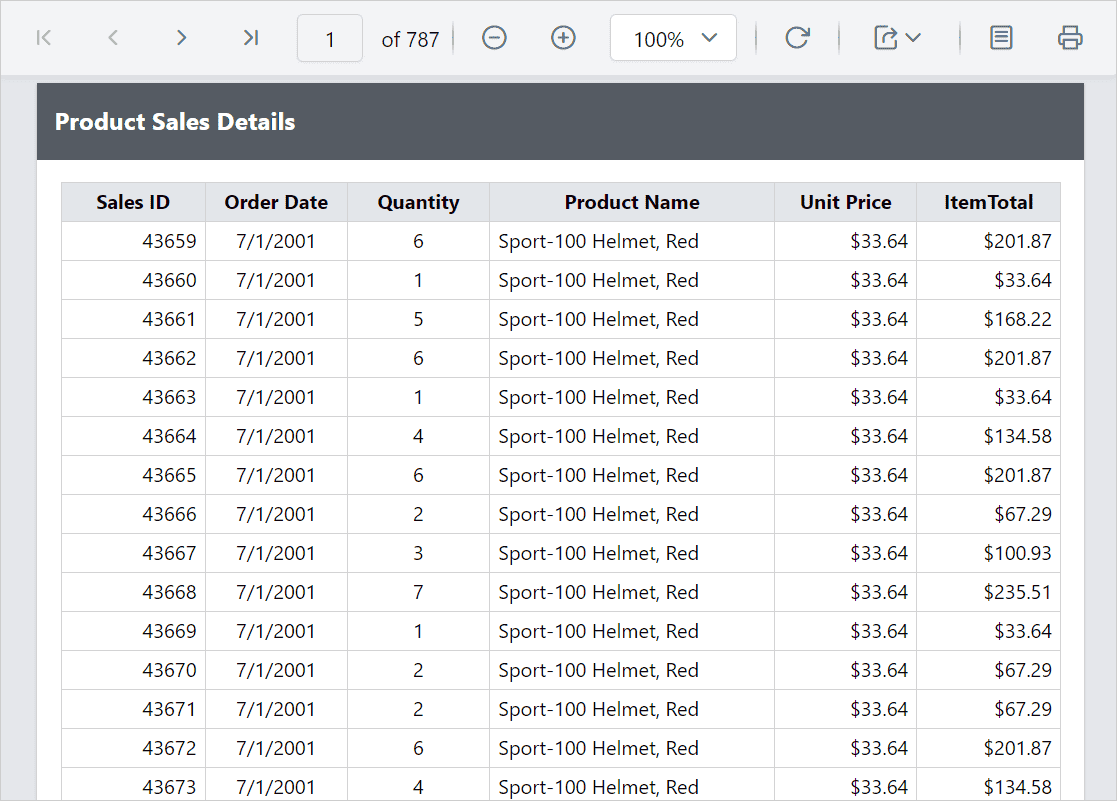The width and height of the screenshot is (1117, 801).
Task: Click ItemTotal $100.93 in row 43667
Action: [988, 554]
